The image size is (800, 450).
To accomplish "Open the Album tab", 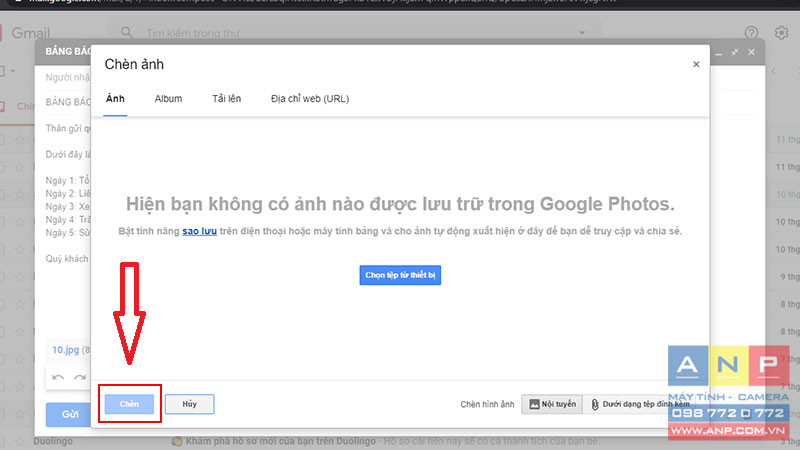I will pyautogui.click(x=168, y=99).
